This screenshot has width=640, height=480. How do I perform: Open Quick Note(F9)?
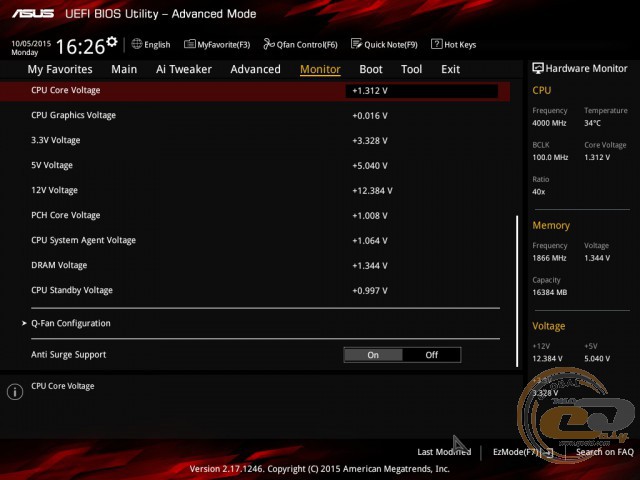click(x=384, y=44)
